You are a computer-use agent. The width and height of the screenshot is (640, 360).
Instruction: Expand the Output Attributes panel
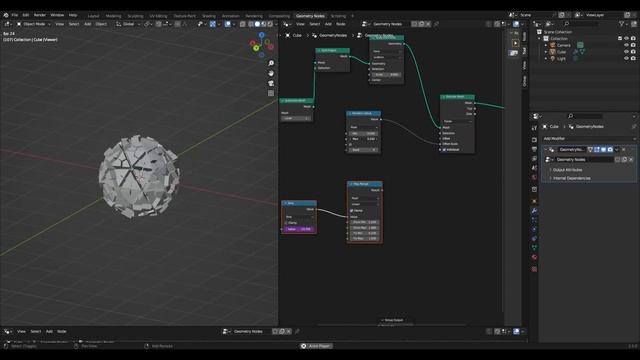[x=567, y=170]
